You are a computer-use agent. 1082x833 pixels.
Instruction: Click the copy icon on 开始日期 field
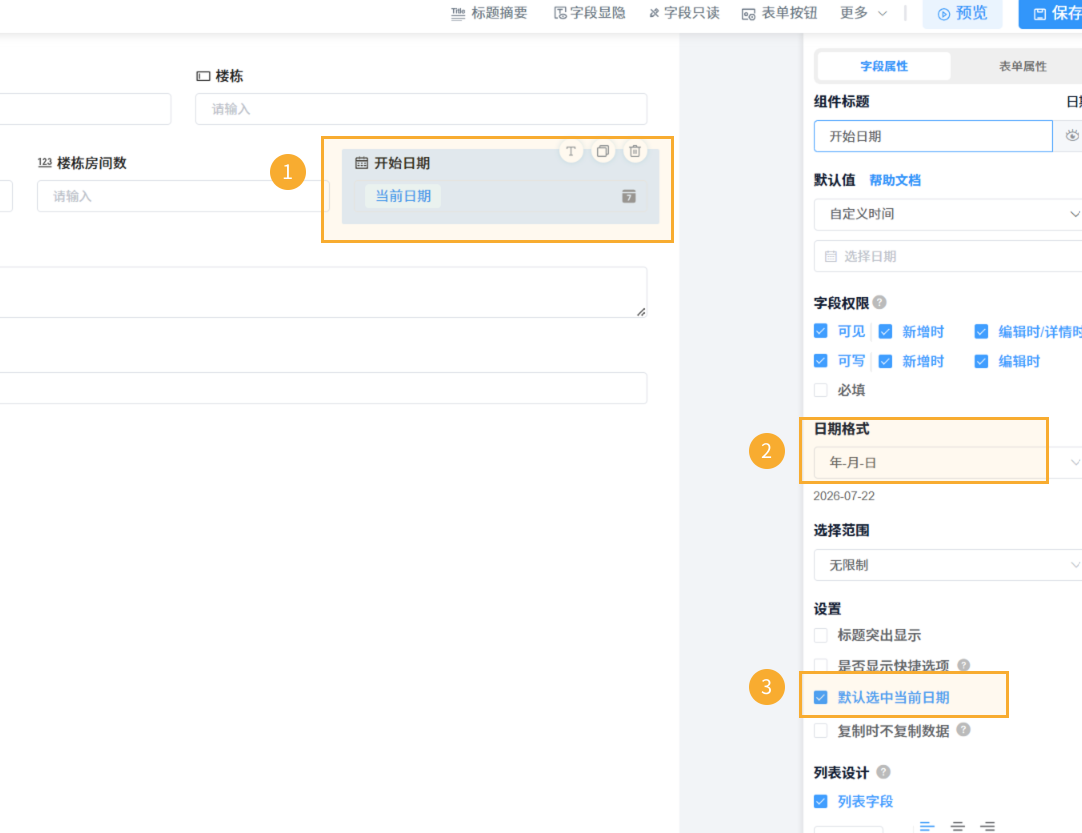tap(603, 151)
